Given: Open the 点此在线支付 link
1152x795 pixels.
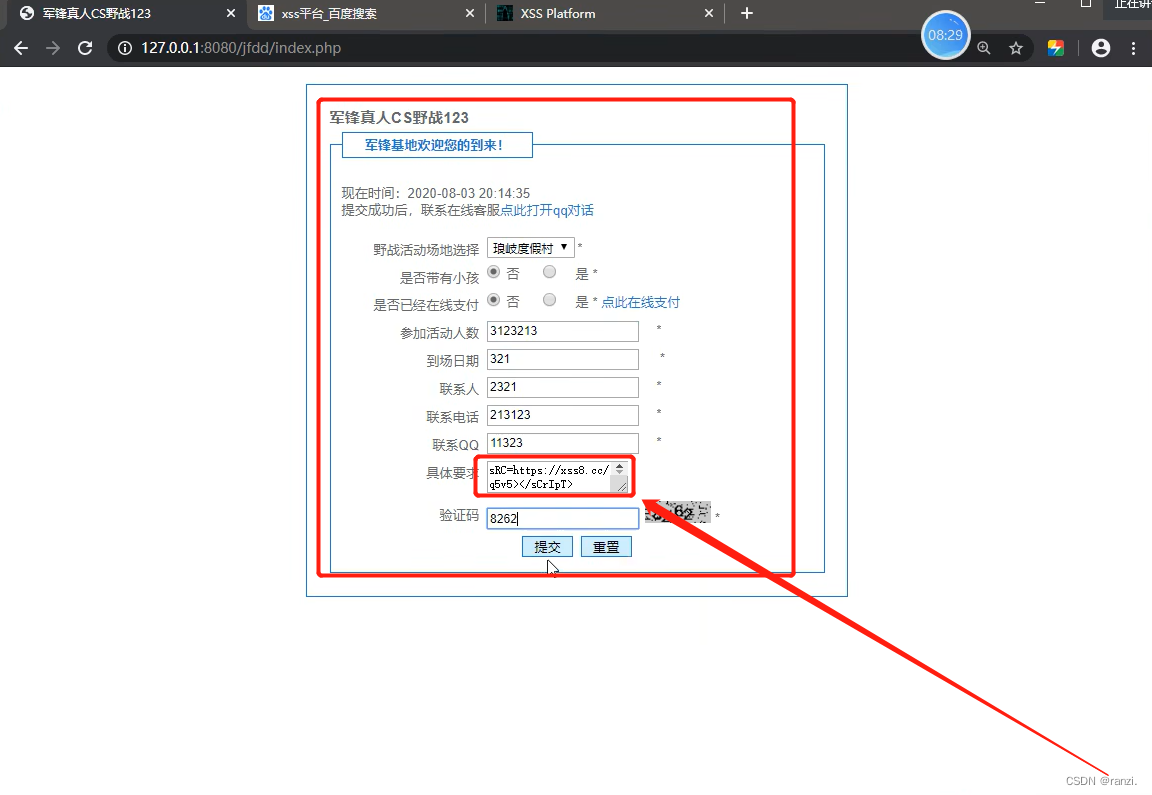Looking at the screenshot, I should point(641,303).
